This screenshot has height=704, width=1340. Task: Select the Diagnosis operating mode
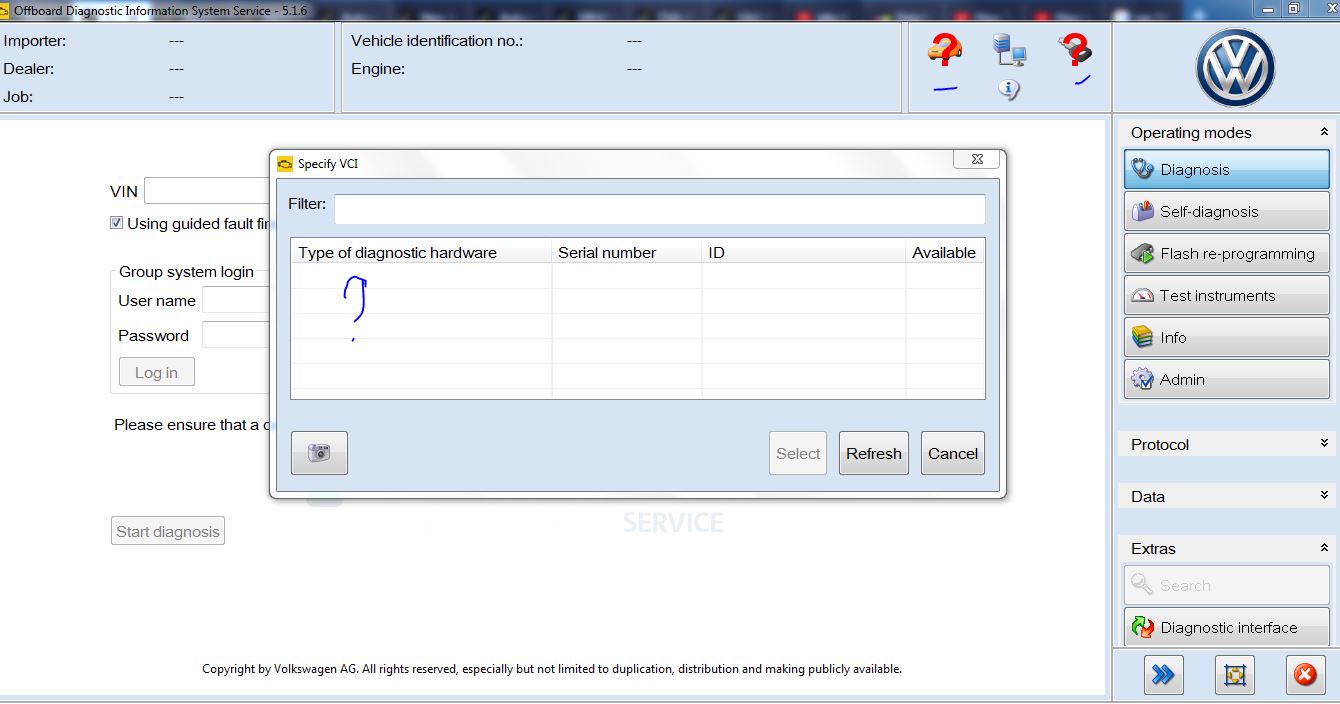point(1224,169)
